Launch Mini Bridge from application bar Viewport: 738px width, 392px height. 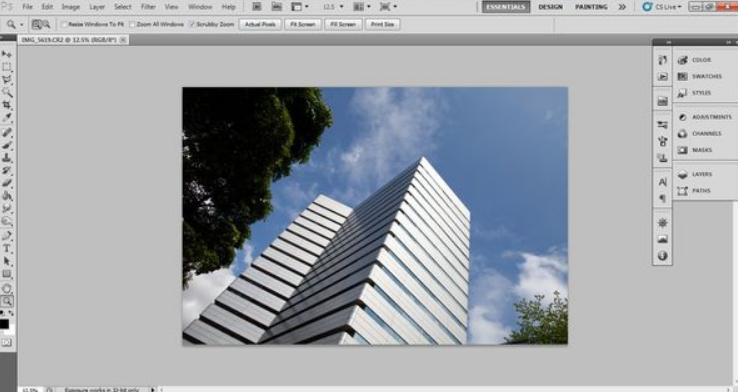pos(277,7)
